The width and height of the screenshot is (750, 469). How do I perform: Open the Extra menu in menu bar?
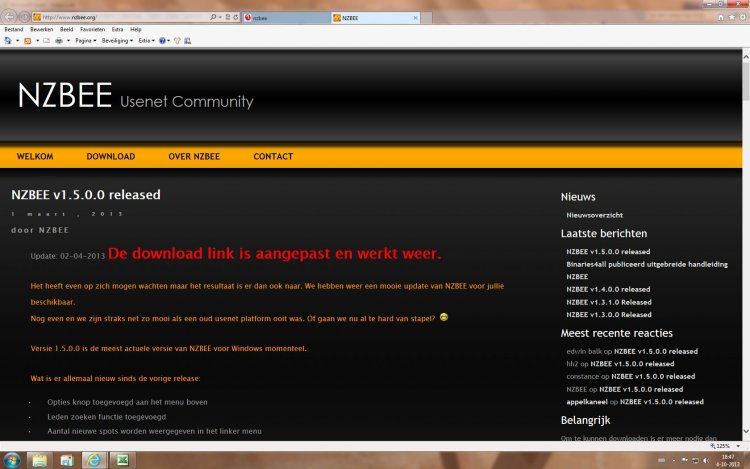coord(117,29)
